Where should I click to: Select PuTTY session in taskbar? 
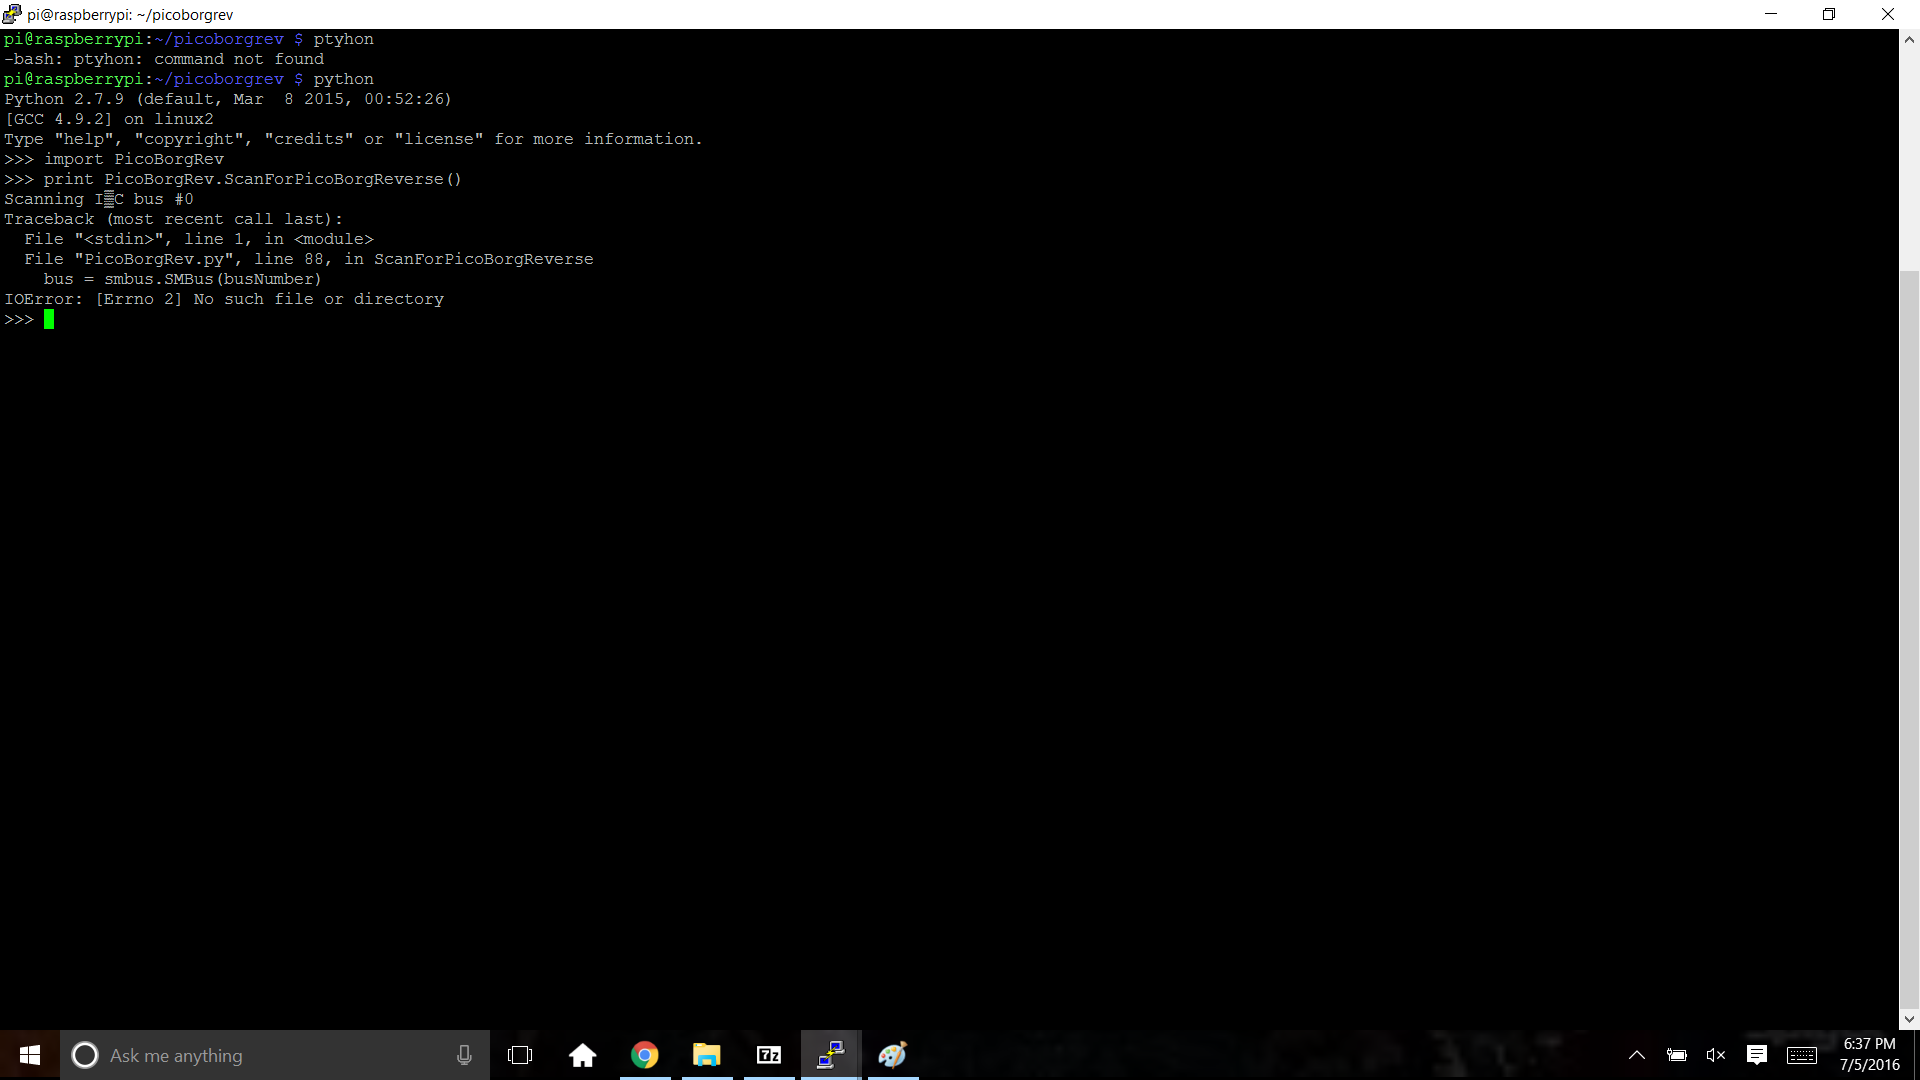831,1055
